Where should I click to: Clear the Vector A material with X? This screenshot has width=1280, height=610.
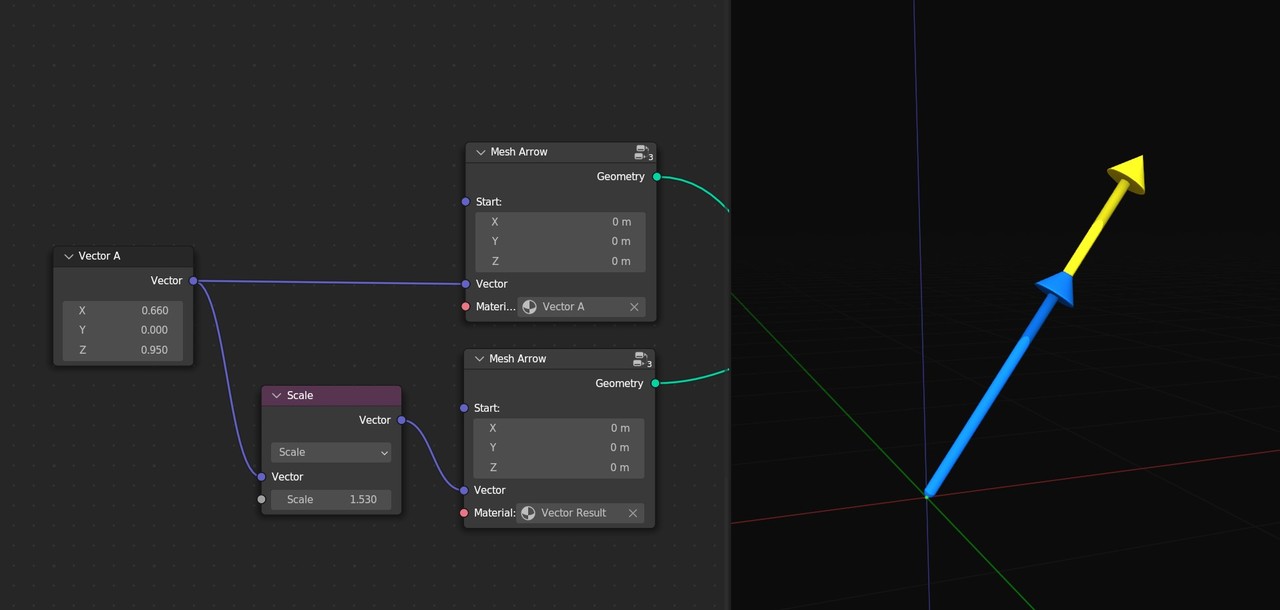coord(634,307)
